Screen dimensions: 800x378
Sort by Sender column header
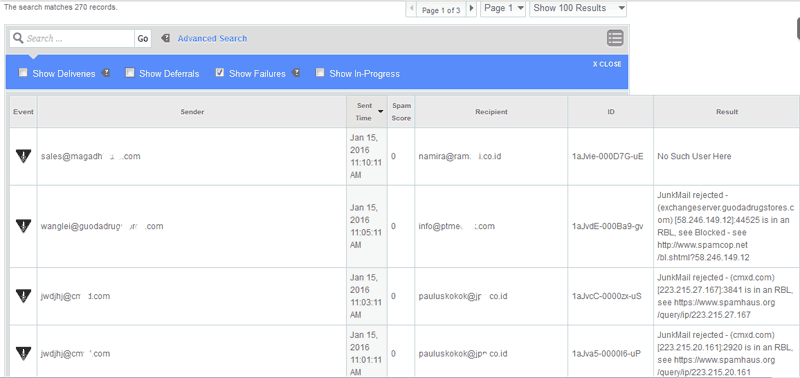click(192, 112)
